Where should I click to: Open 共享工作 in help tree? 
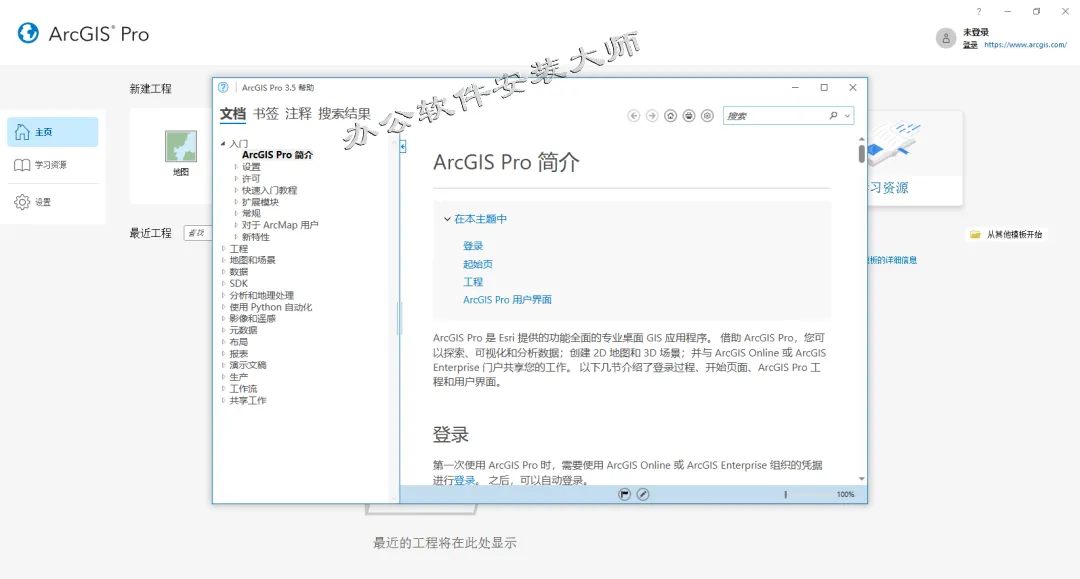[x=248, y=401]
